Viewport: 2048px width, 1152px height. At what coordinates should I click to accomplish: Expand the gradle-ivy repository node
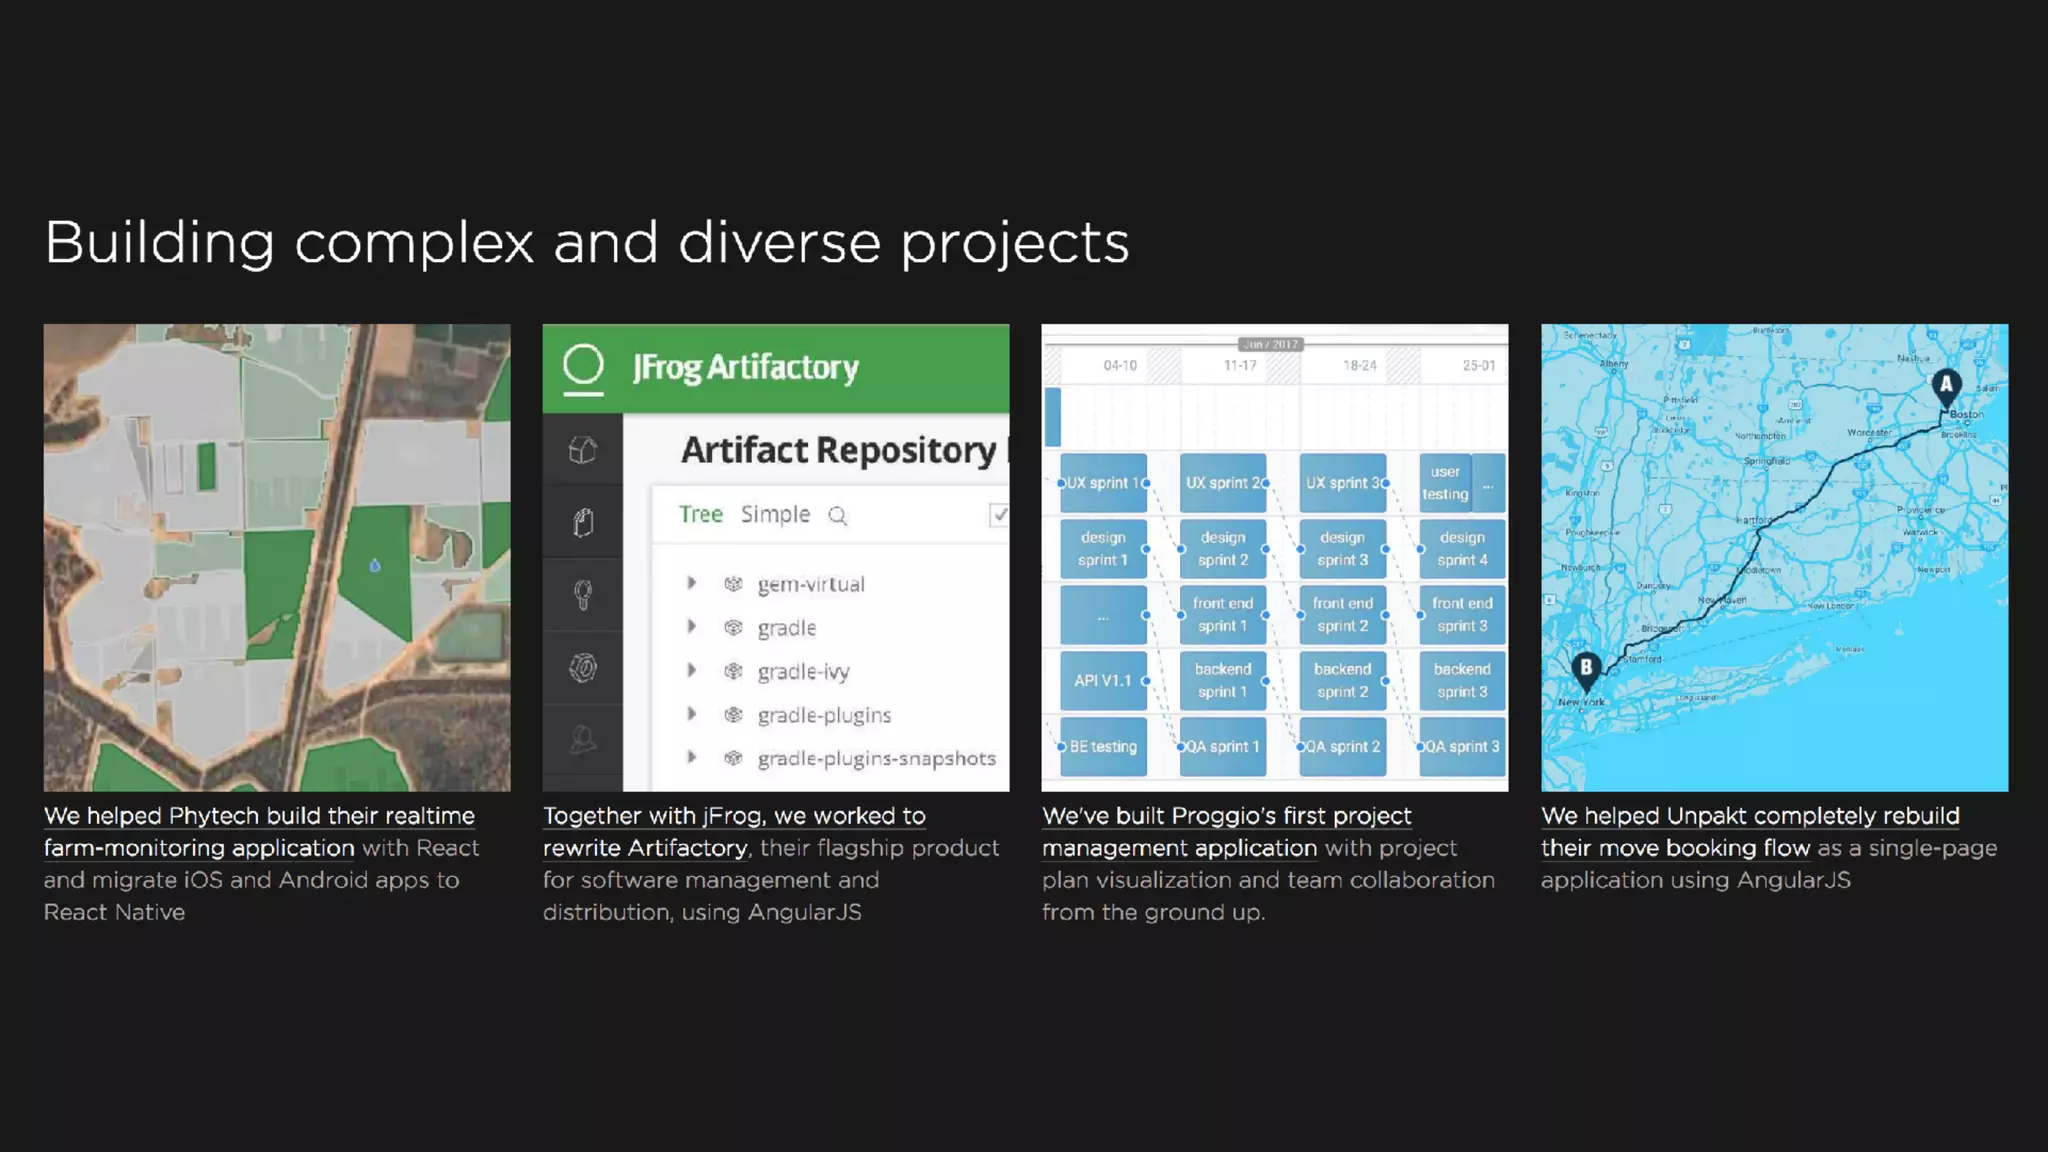(x=691, y=670)
